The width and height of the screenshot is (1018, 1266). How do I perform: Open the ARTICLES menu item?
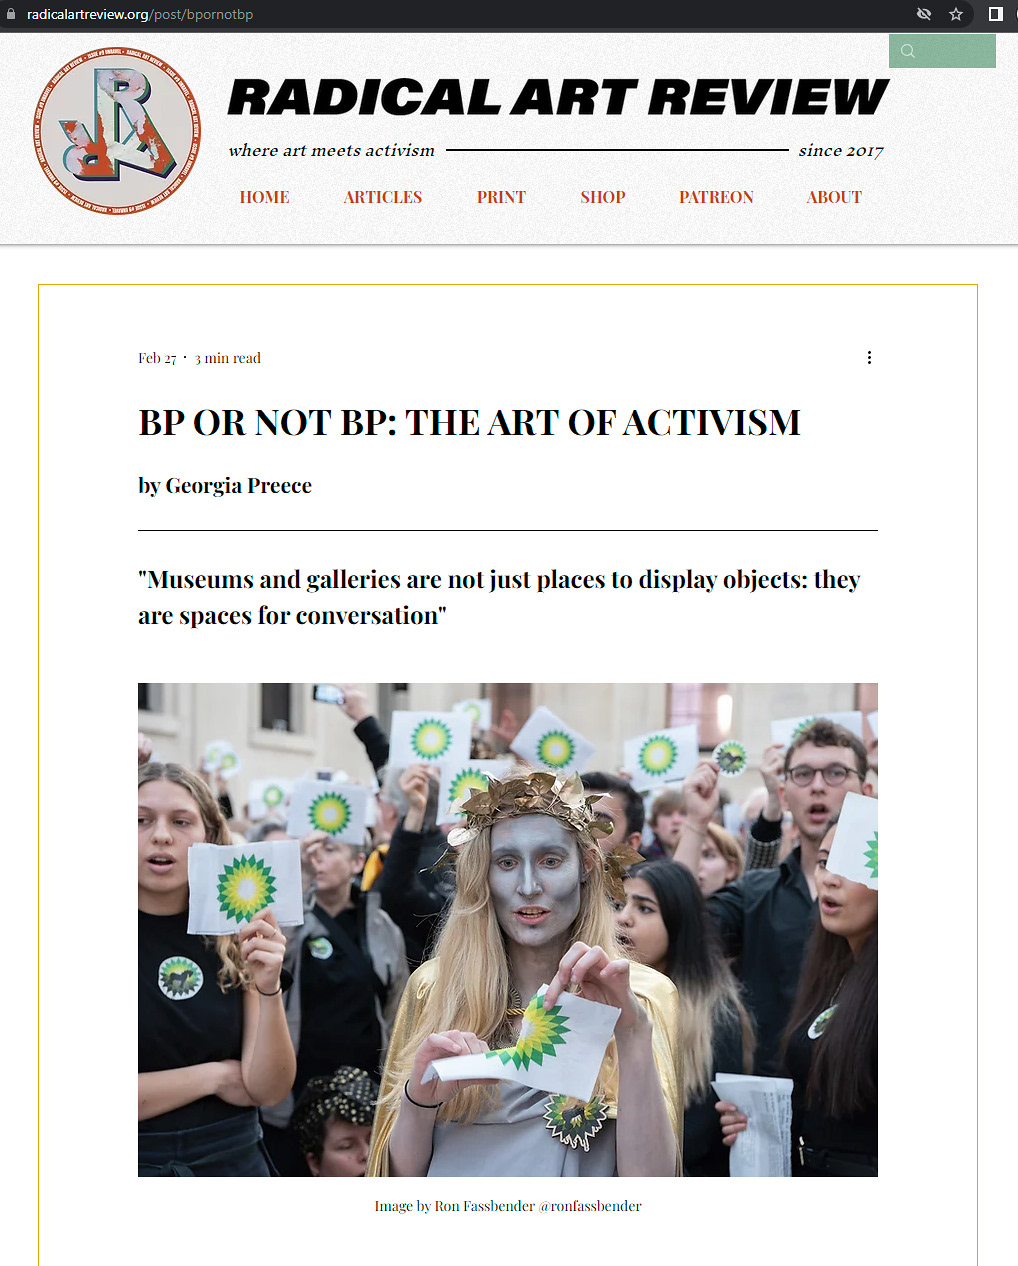(383, 197)
